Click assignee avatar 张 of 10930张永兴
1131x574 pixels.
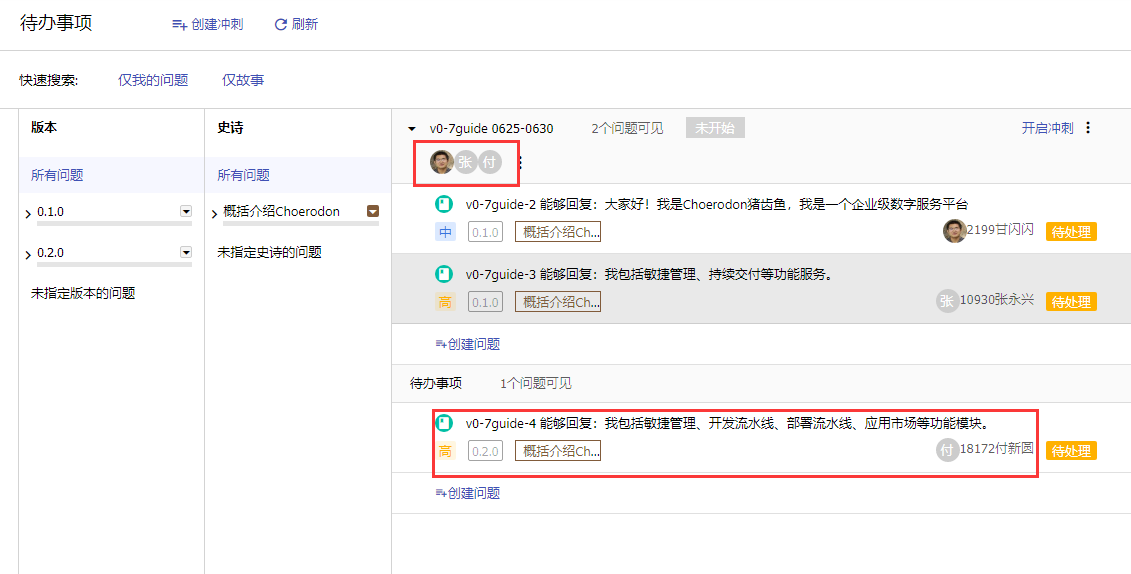pyautogui.click(x=947, y=301)
